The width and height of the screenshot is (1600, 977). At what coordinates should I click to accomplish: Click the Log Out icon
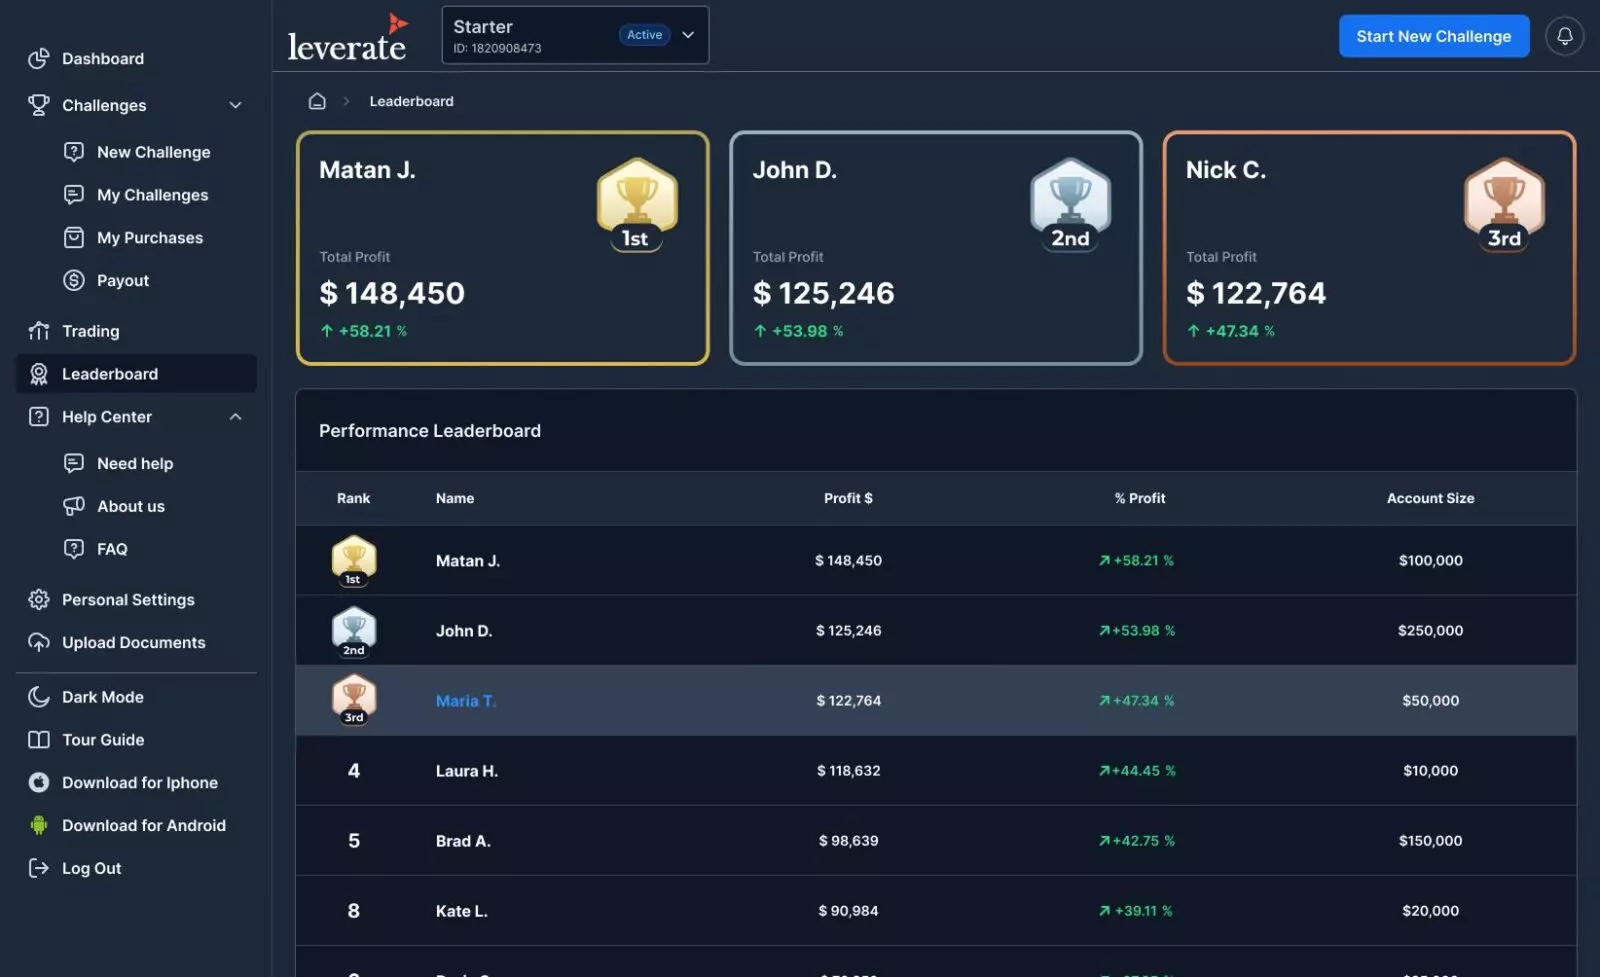tap(39, 869)
